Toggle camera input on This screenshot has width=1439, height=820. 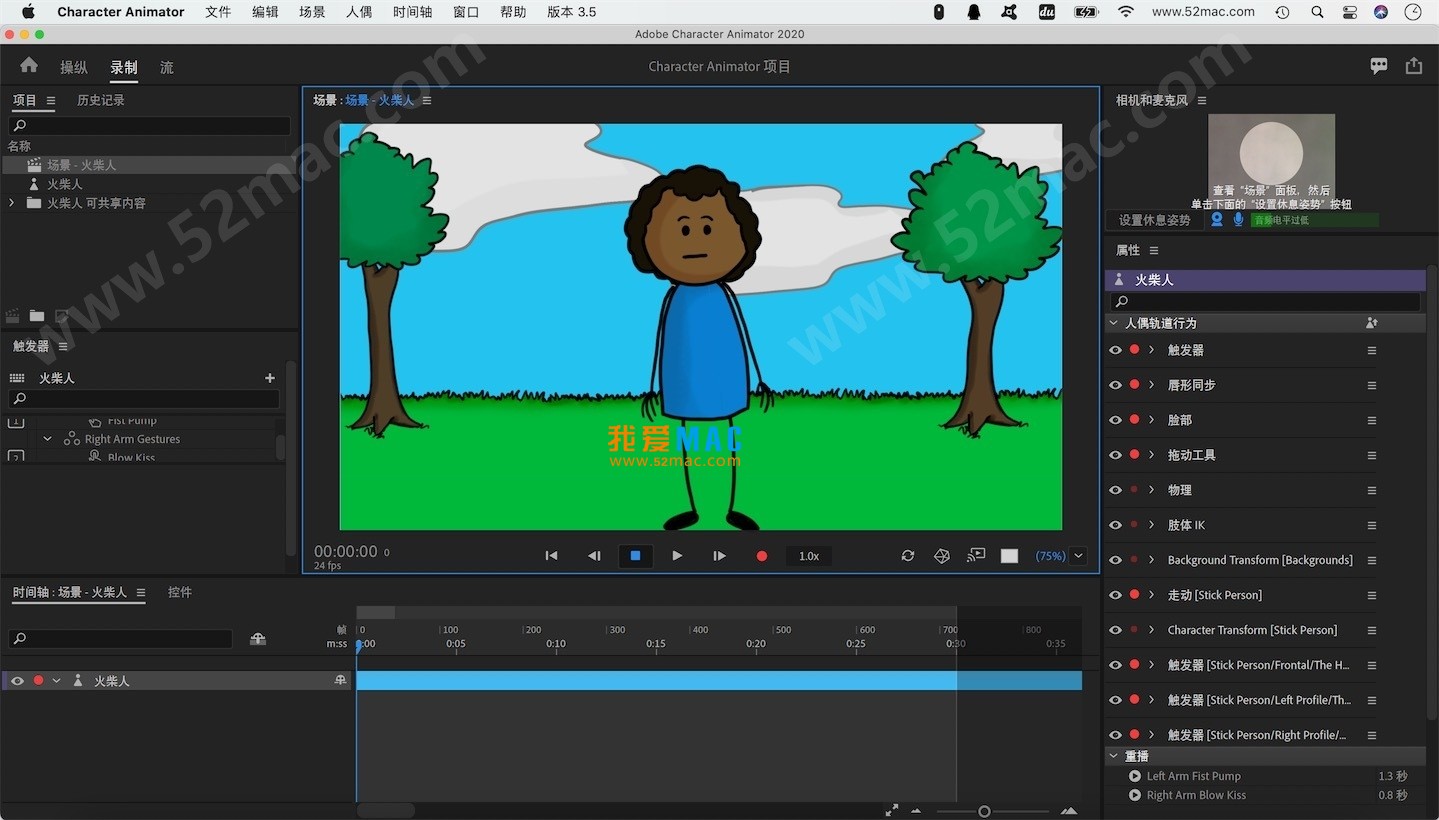pyautogui.click(x=1217, y=219)
